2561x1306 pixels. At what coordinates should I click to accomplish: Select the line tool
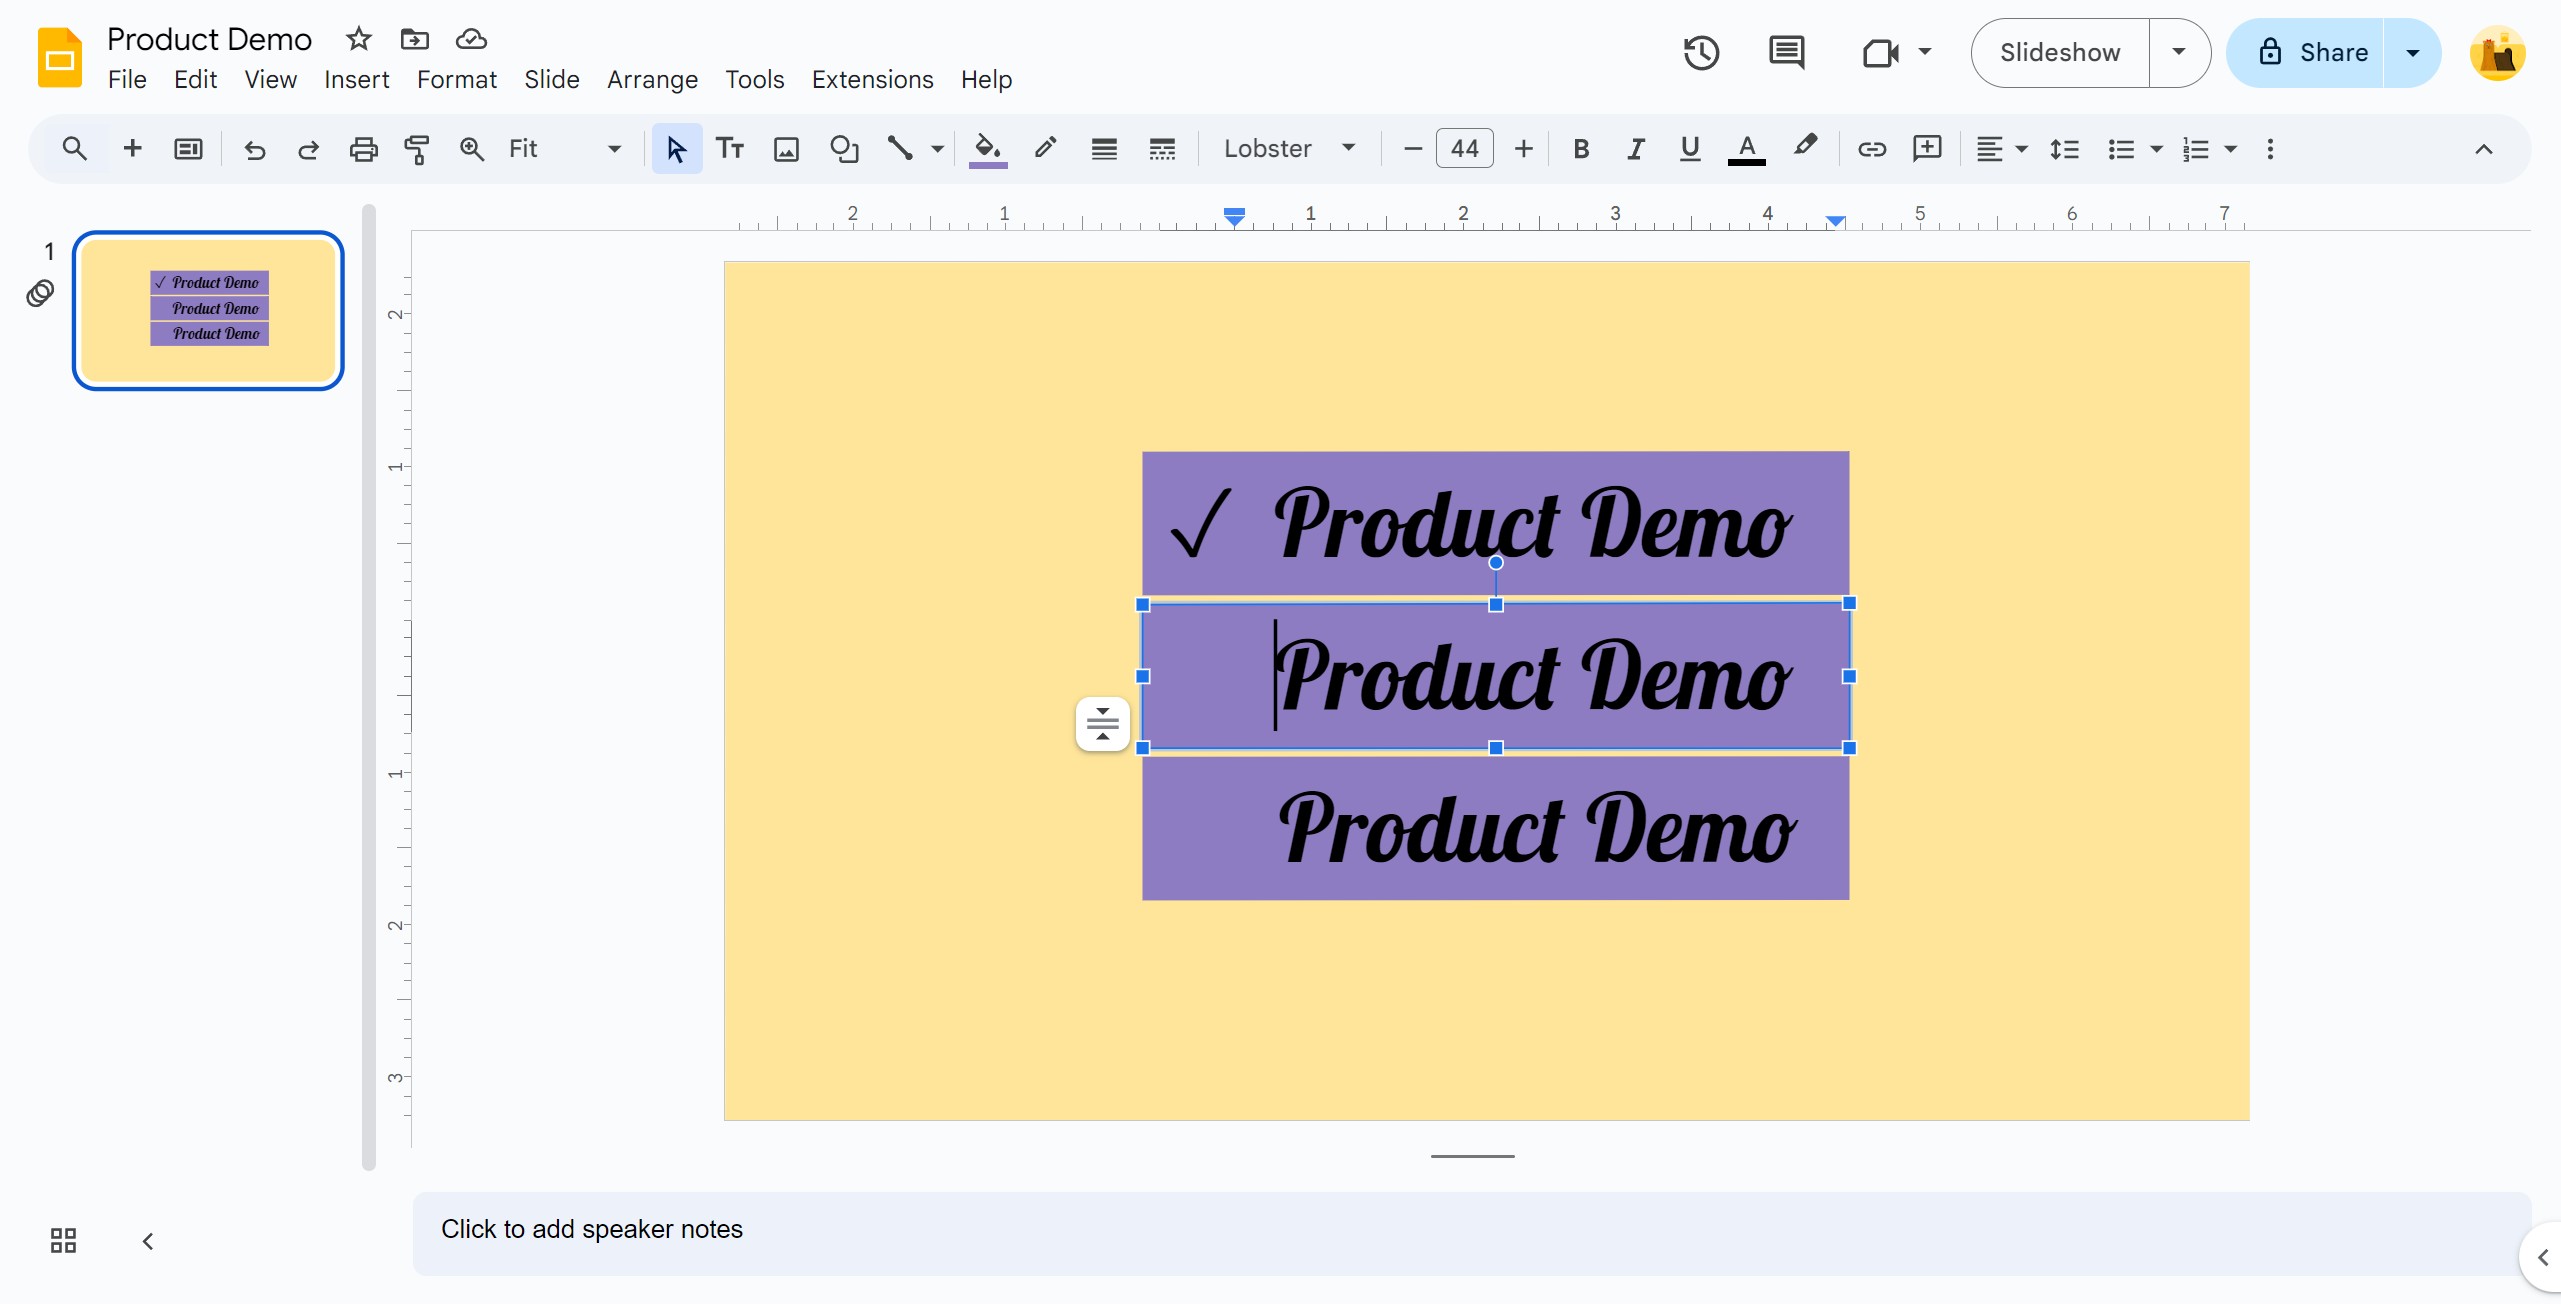point(900,149)
